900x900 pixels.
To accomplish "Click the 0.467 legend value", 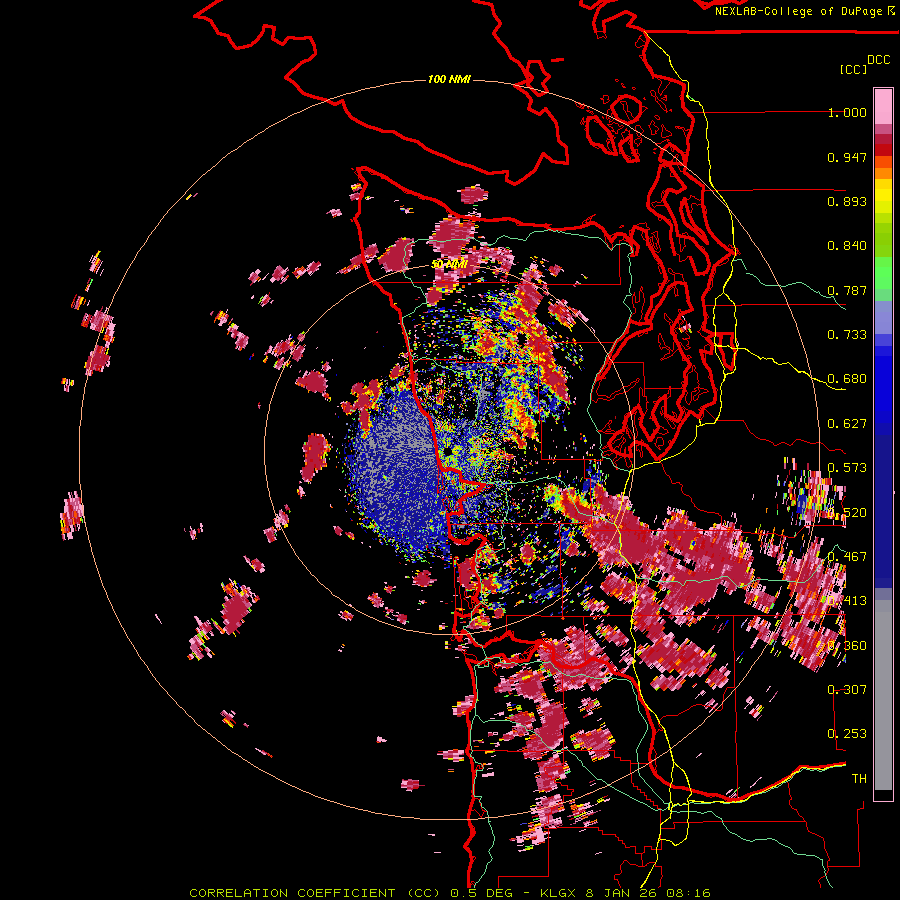I will coord(847,556).
